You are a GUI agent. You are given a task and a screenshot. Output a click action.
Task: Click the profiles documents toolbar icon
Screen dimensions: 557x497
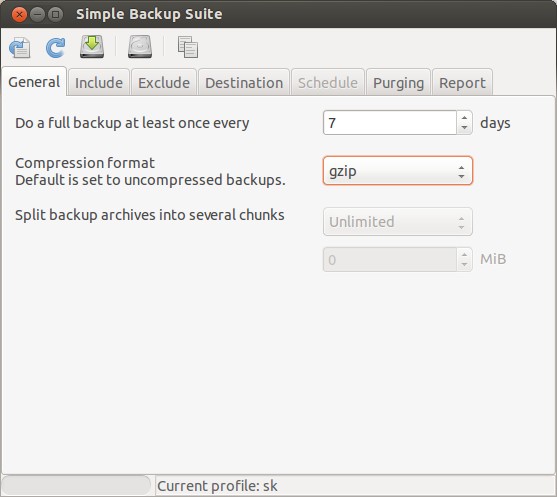click(x=188, y=47)
